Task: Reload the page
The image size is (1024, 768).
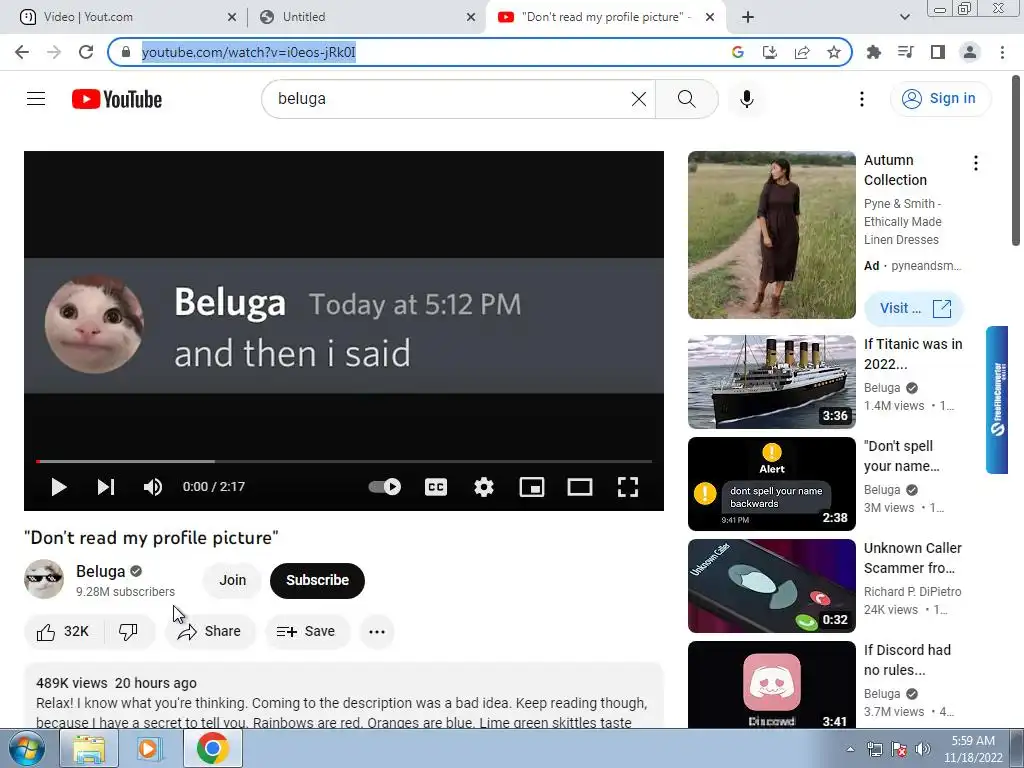Action: click(x=86, y=52)
